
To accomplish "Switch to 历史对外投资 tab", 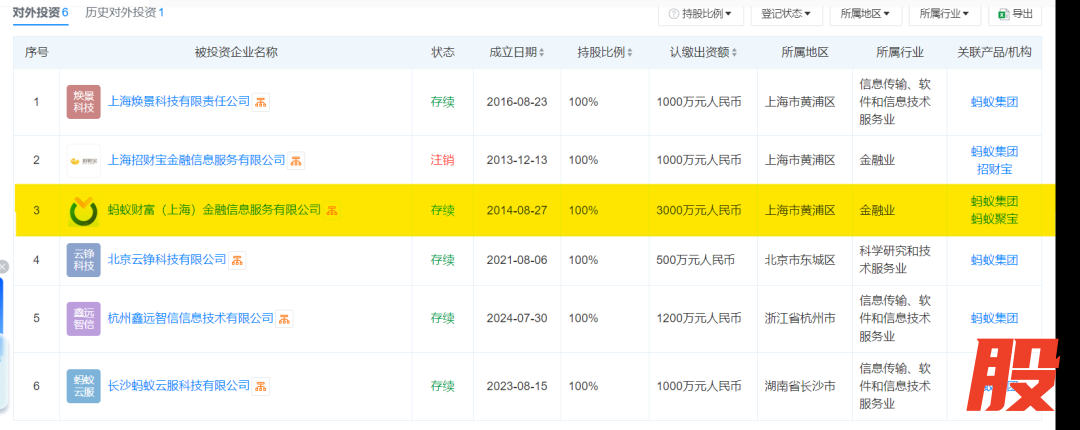I will [x=124, y=13].
